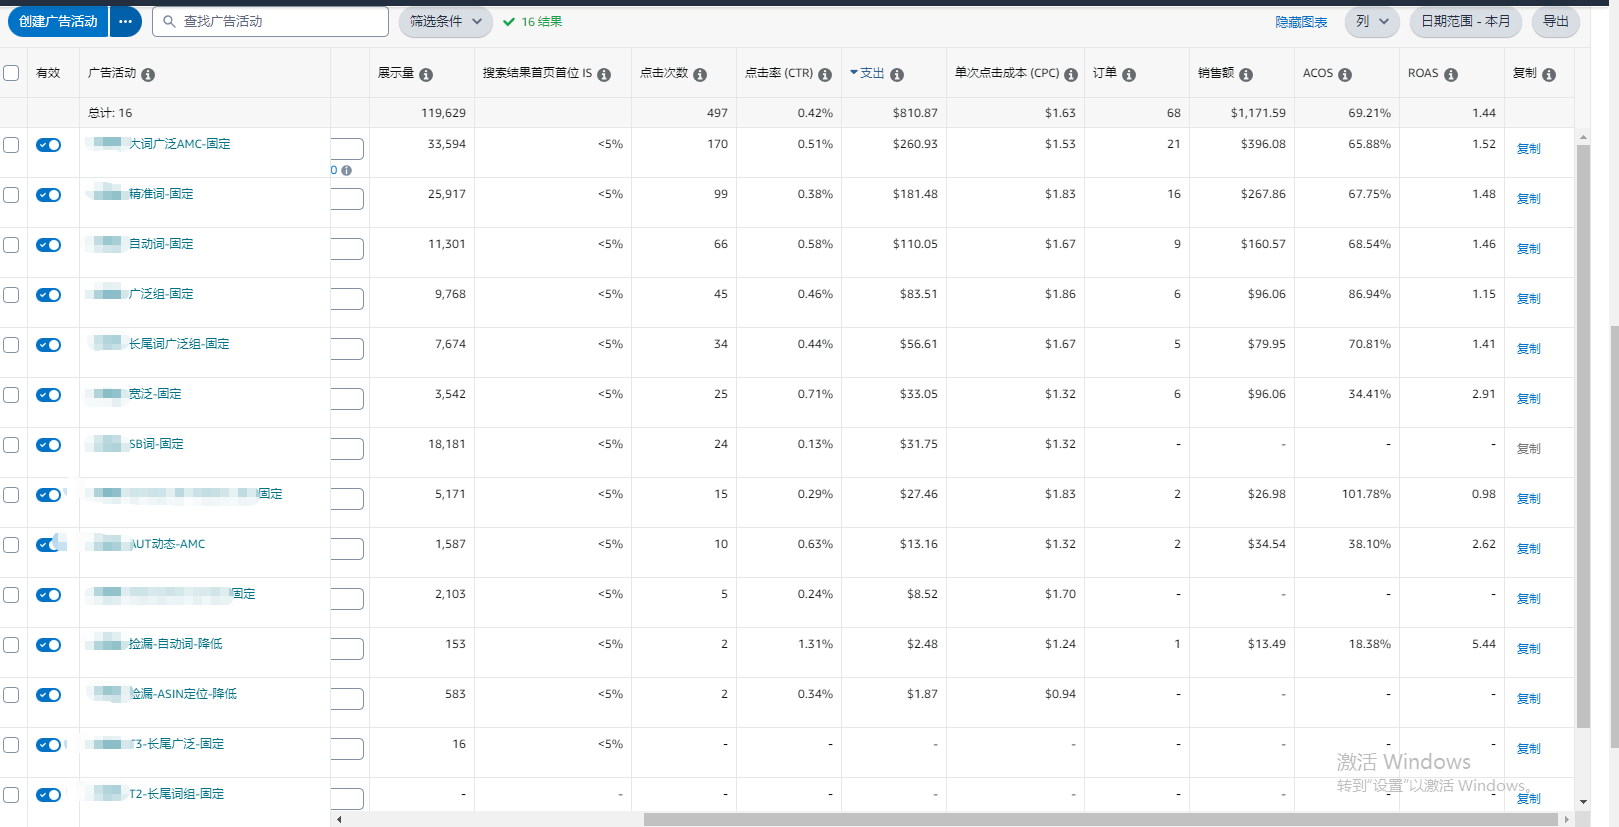Check the box for 精准词-固定 row
1619x827 pixels.
11,195
